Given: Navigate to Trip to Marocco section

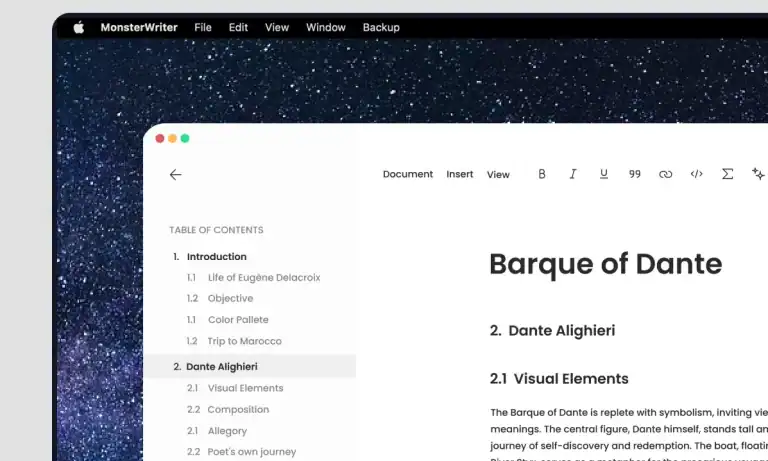Looking at the screenshot, I should (244, 341).
